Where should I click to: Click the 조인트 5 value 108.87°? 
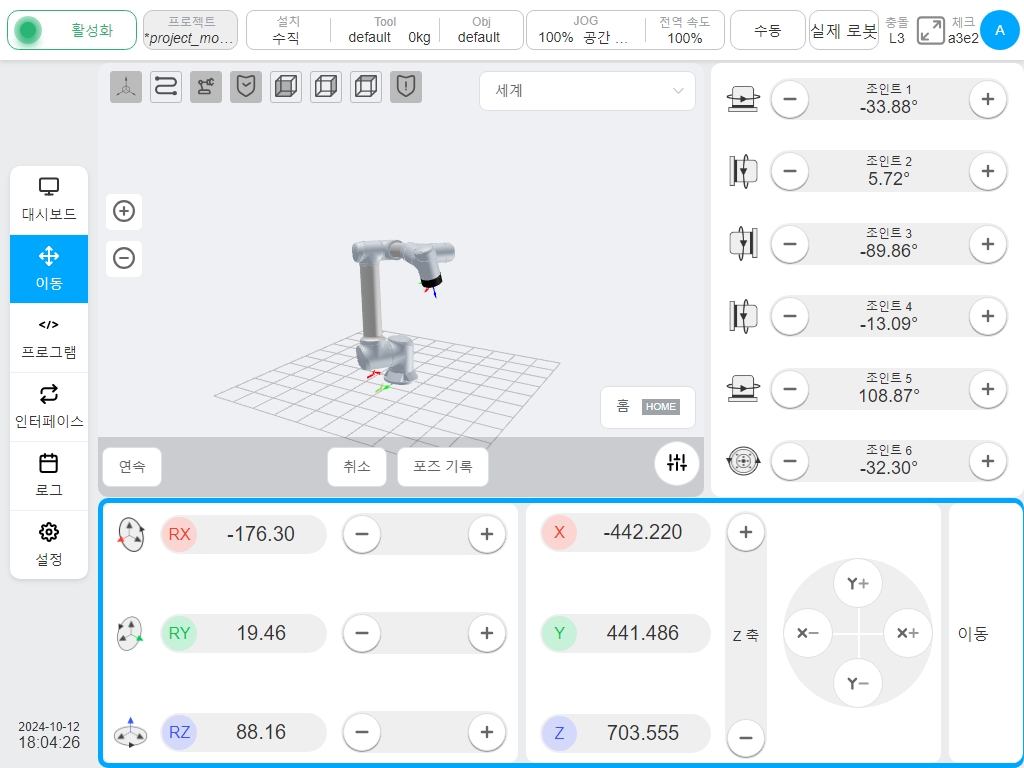tap(888, 396)
